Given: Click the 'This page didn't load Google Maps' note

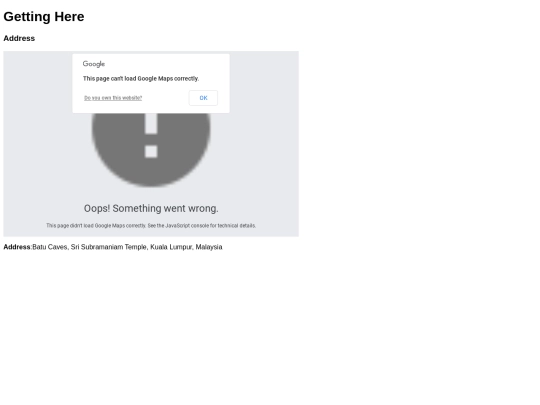Looking at the screenshot, I should coord(151,226).
